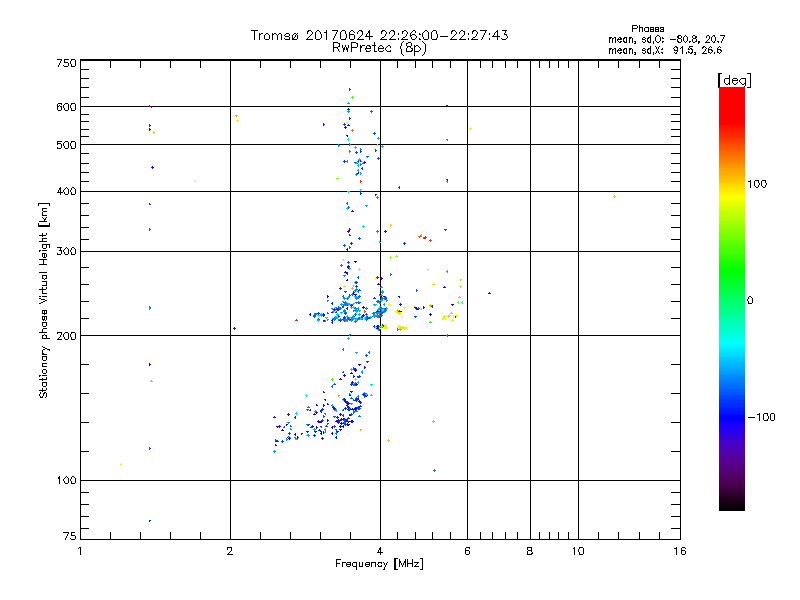Click the x-axis tick label '1'
Viewport: 800px width, 600px height.
pos(80,551)
